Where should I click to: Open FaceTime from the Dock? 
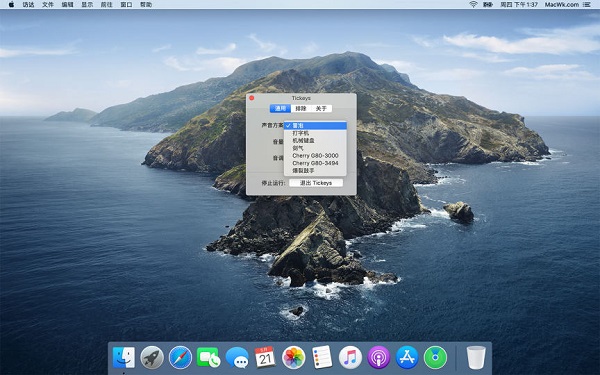pos(209,357)
